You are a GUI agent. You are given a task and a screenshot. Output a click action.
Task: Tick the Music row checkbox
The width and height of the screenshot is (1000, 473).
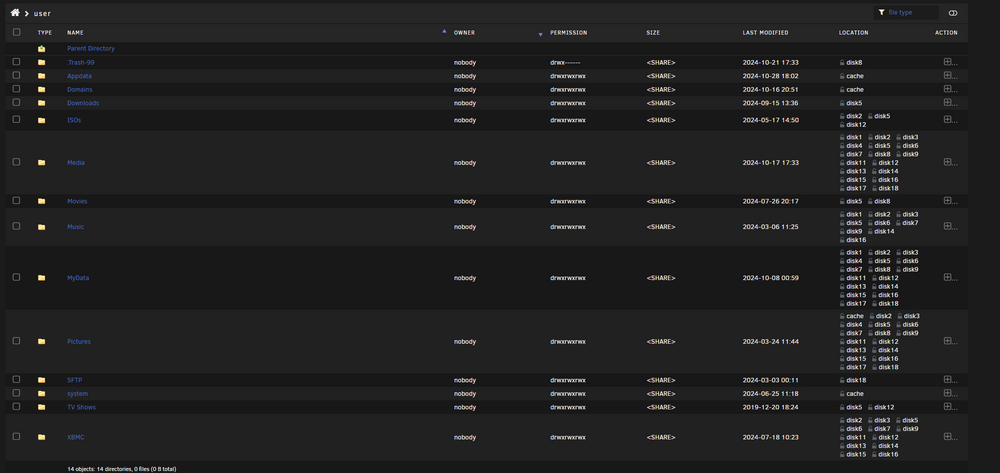pos(17,226)
